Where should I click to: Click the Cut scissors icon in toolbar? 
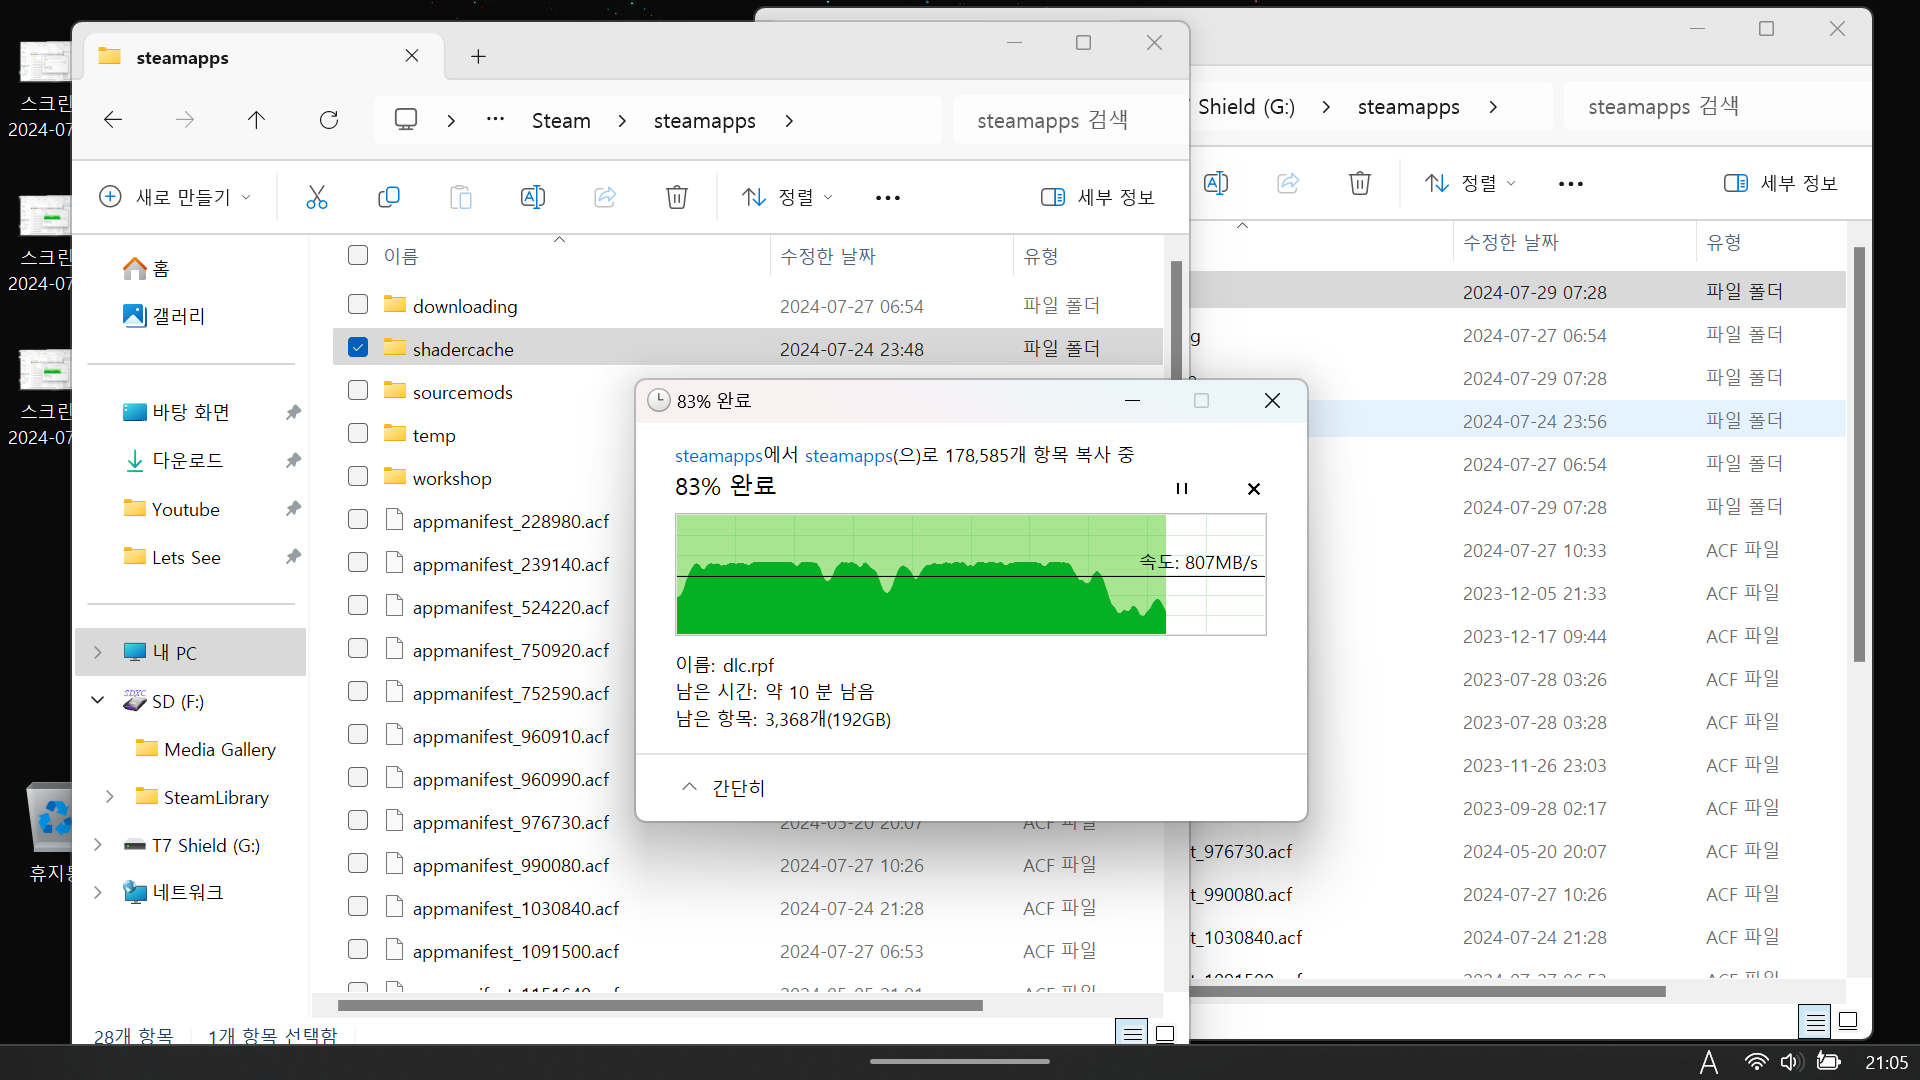[x=316, y=197]
